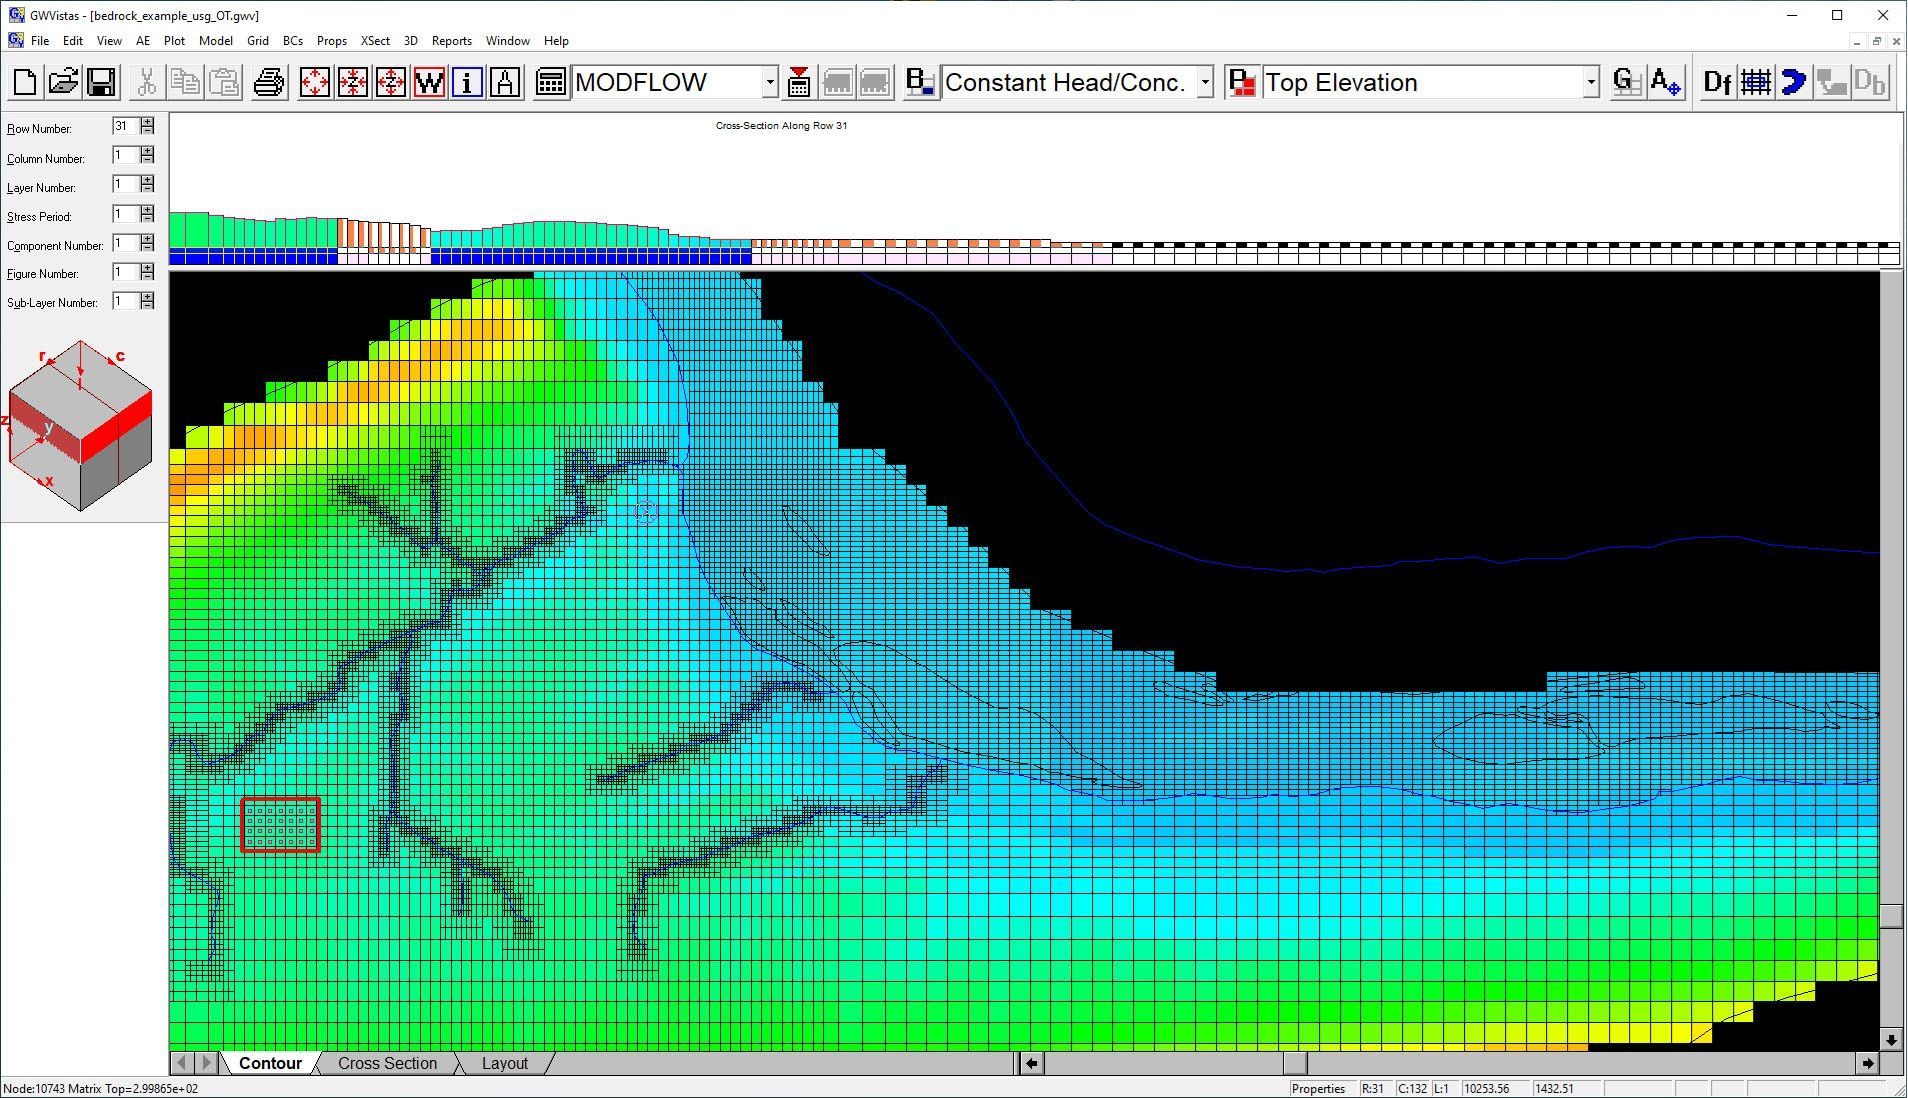The width and height of the screenshot is (1908, 1098).
Task: Open the Props menu
Action: point(332,41)
